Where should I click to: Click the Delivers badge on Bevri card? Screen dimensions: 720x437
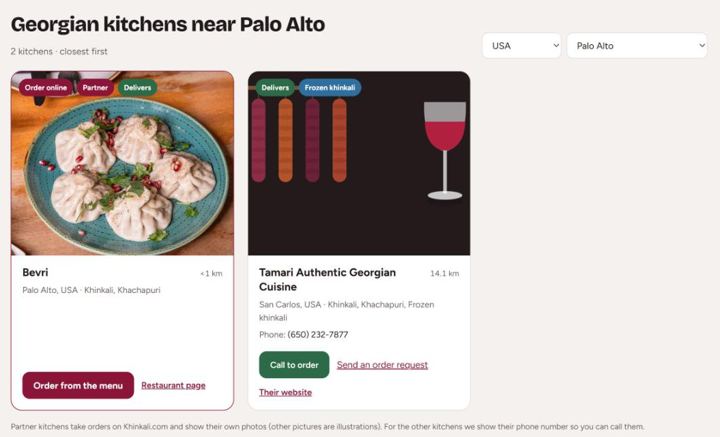click(x=137, y=87)
